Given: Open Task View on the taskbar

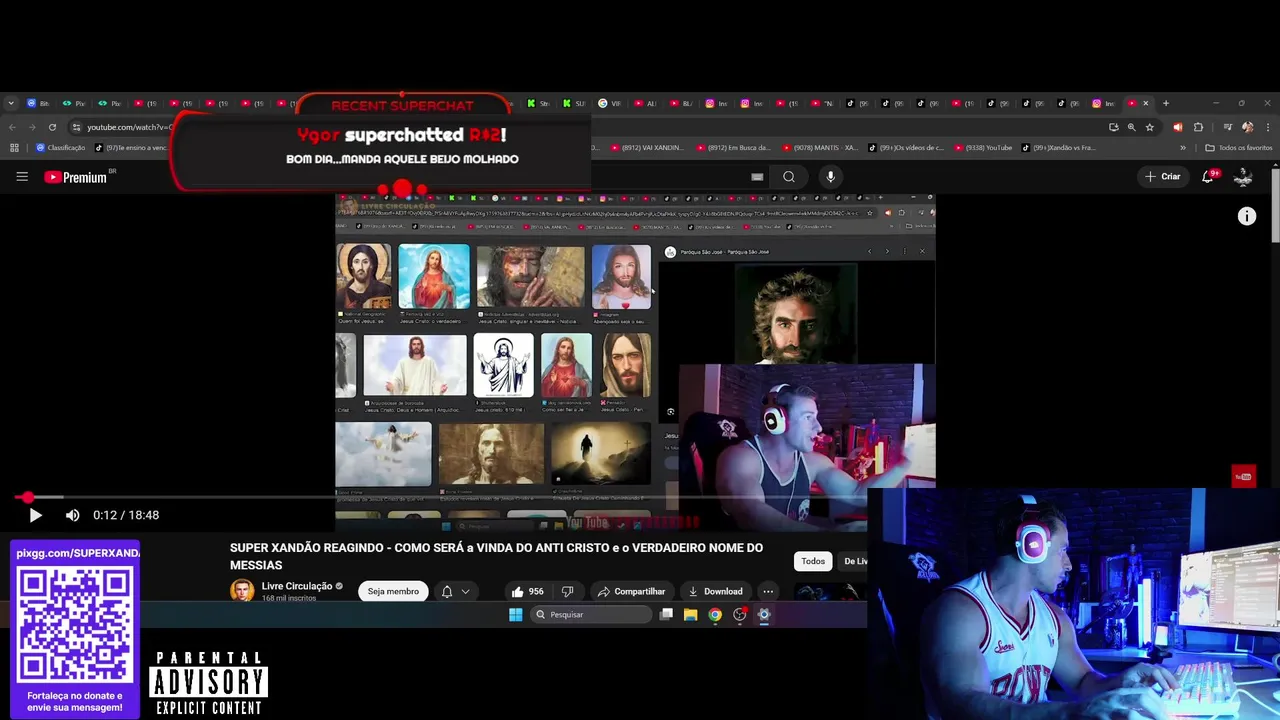Looking at the screenshot, I should (666, 615).
